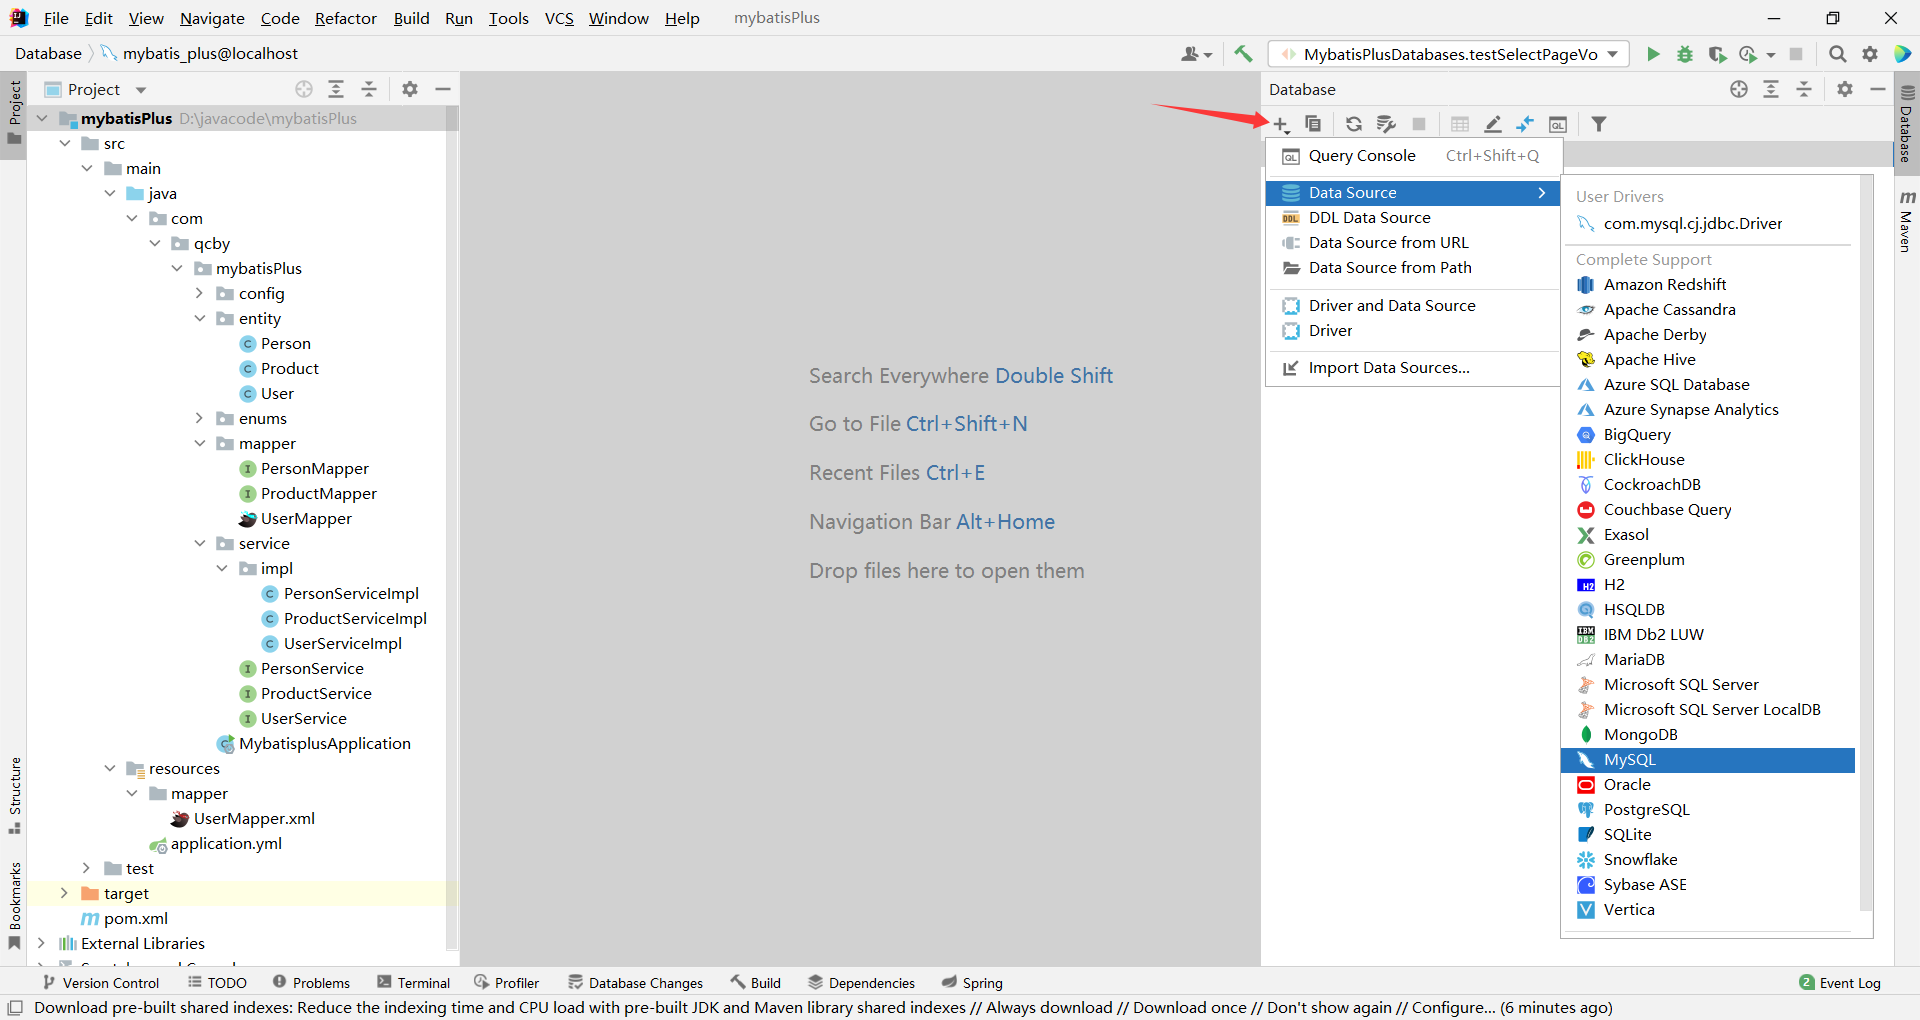Collapse all in the Project panel
Image resolution: width=1920 pixels, height=1020 pixels.
(369, 89)
